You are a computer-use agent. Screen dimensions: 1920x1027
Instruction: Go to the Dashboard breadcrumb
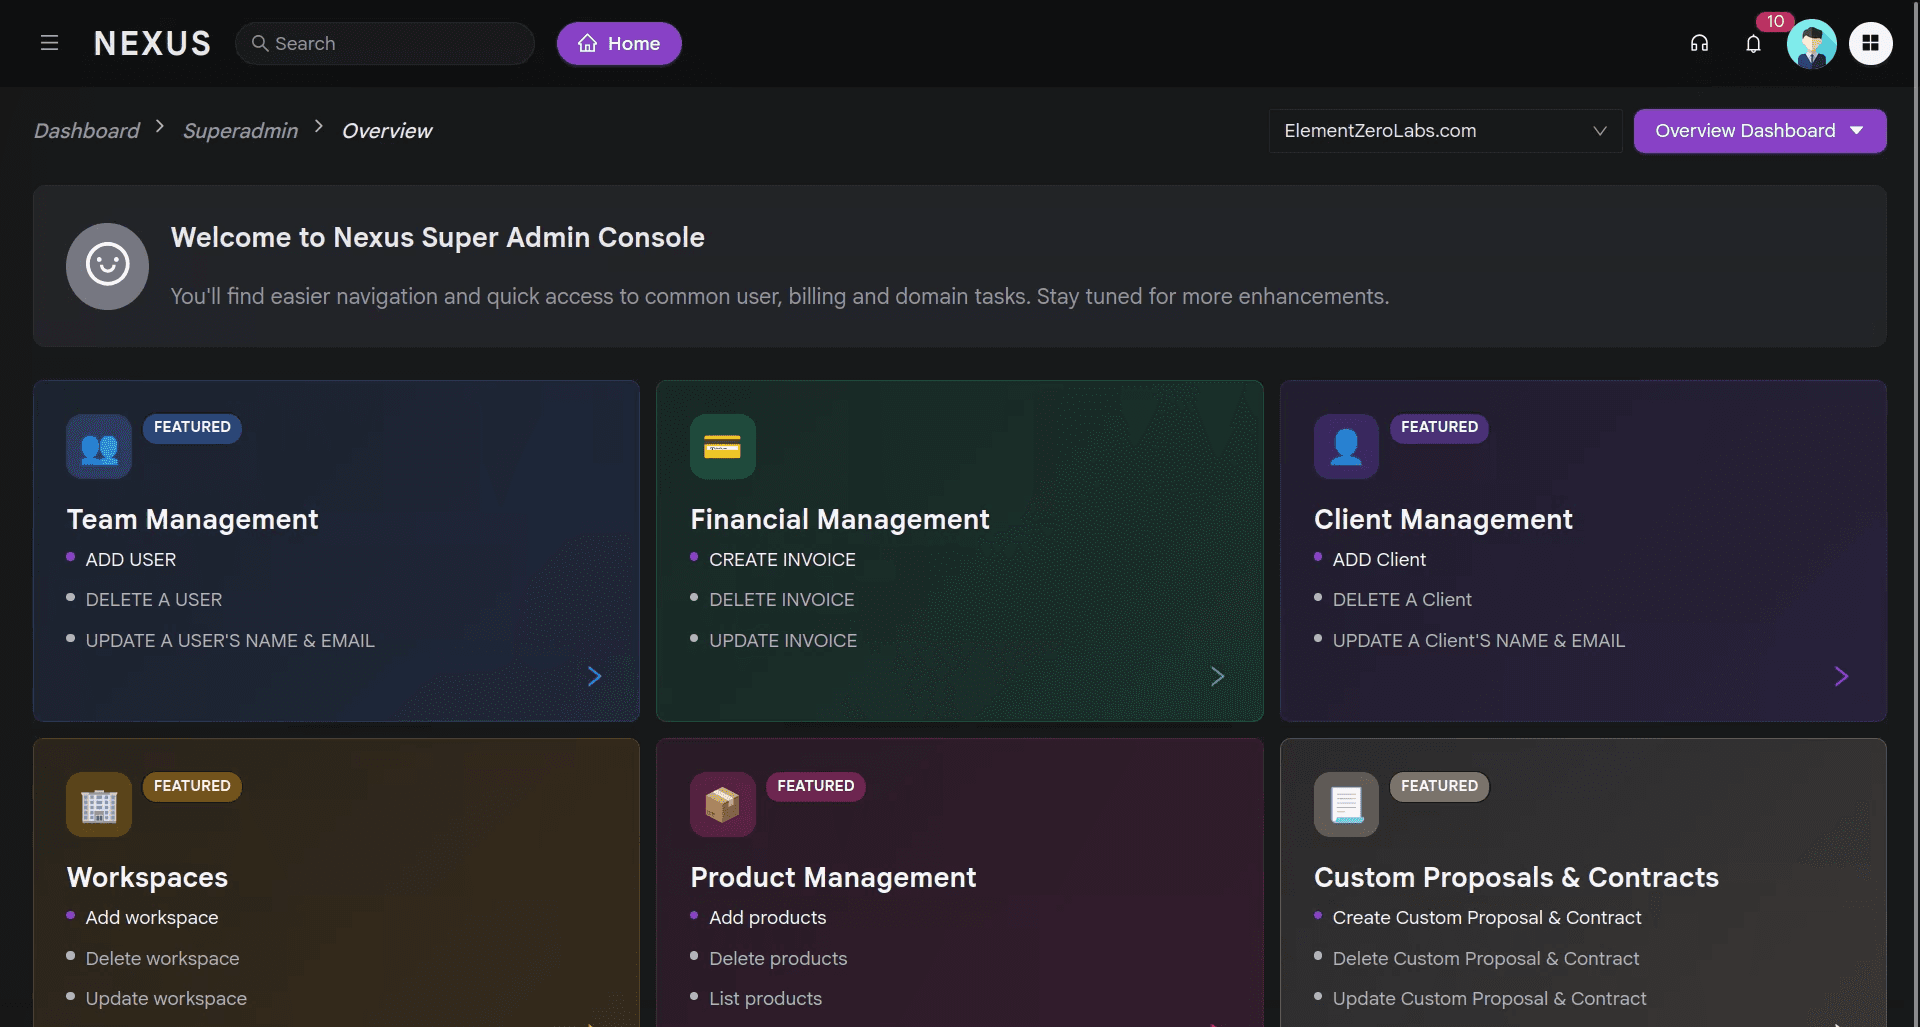point(87,131)
